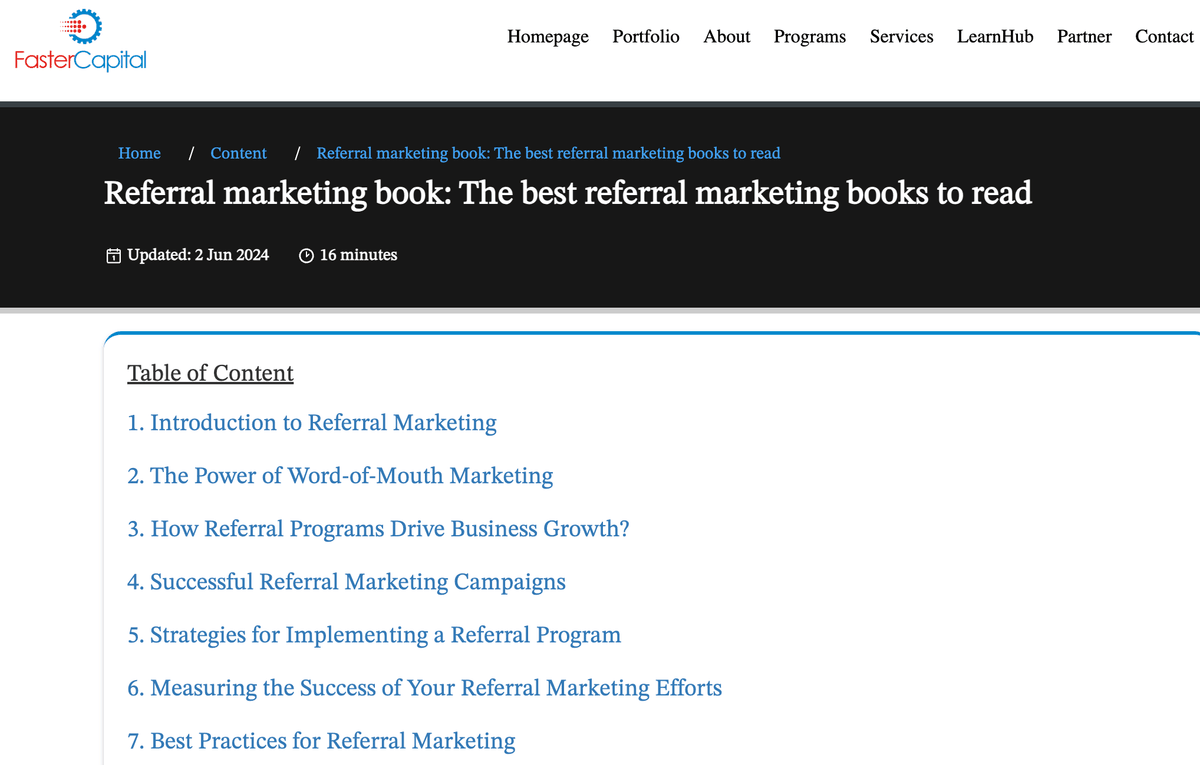Visit LearnHub from the top menu
Viewport: 1200px width, 765px height.
(x=995, y=37)
